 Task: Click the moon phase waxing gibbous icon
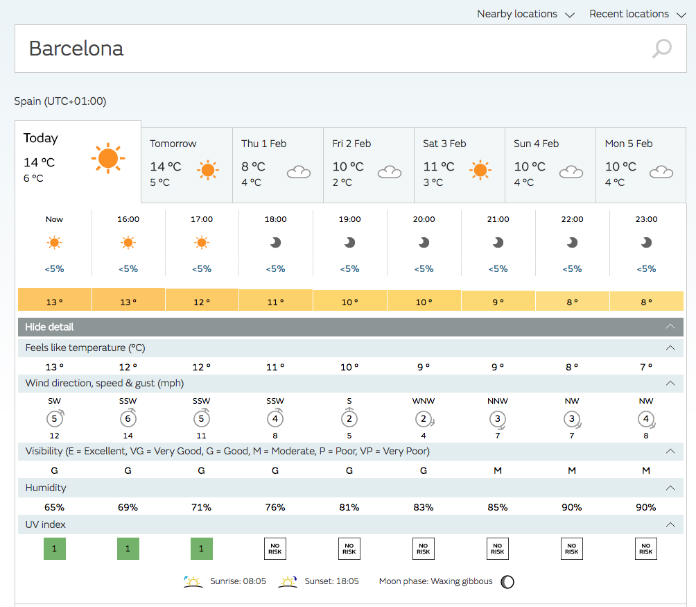pyautogui.click(x=508, y=581)
